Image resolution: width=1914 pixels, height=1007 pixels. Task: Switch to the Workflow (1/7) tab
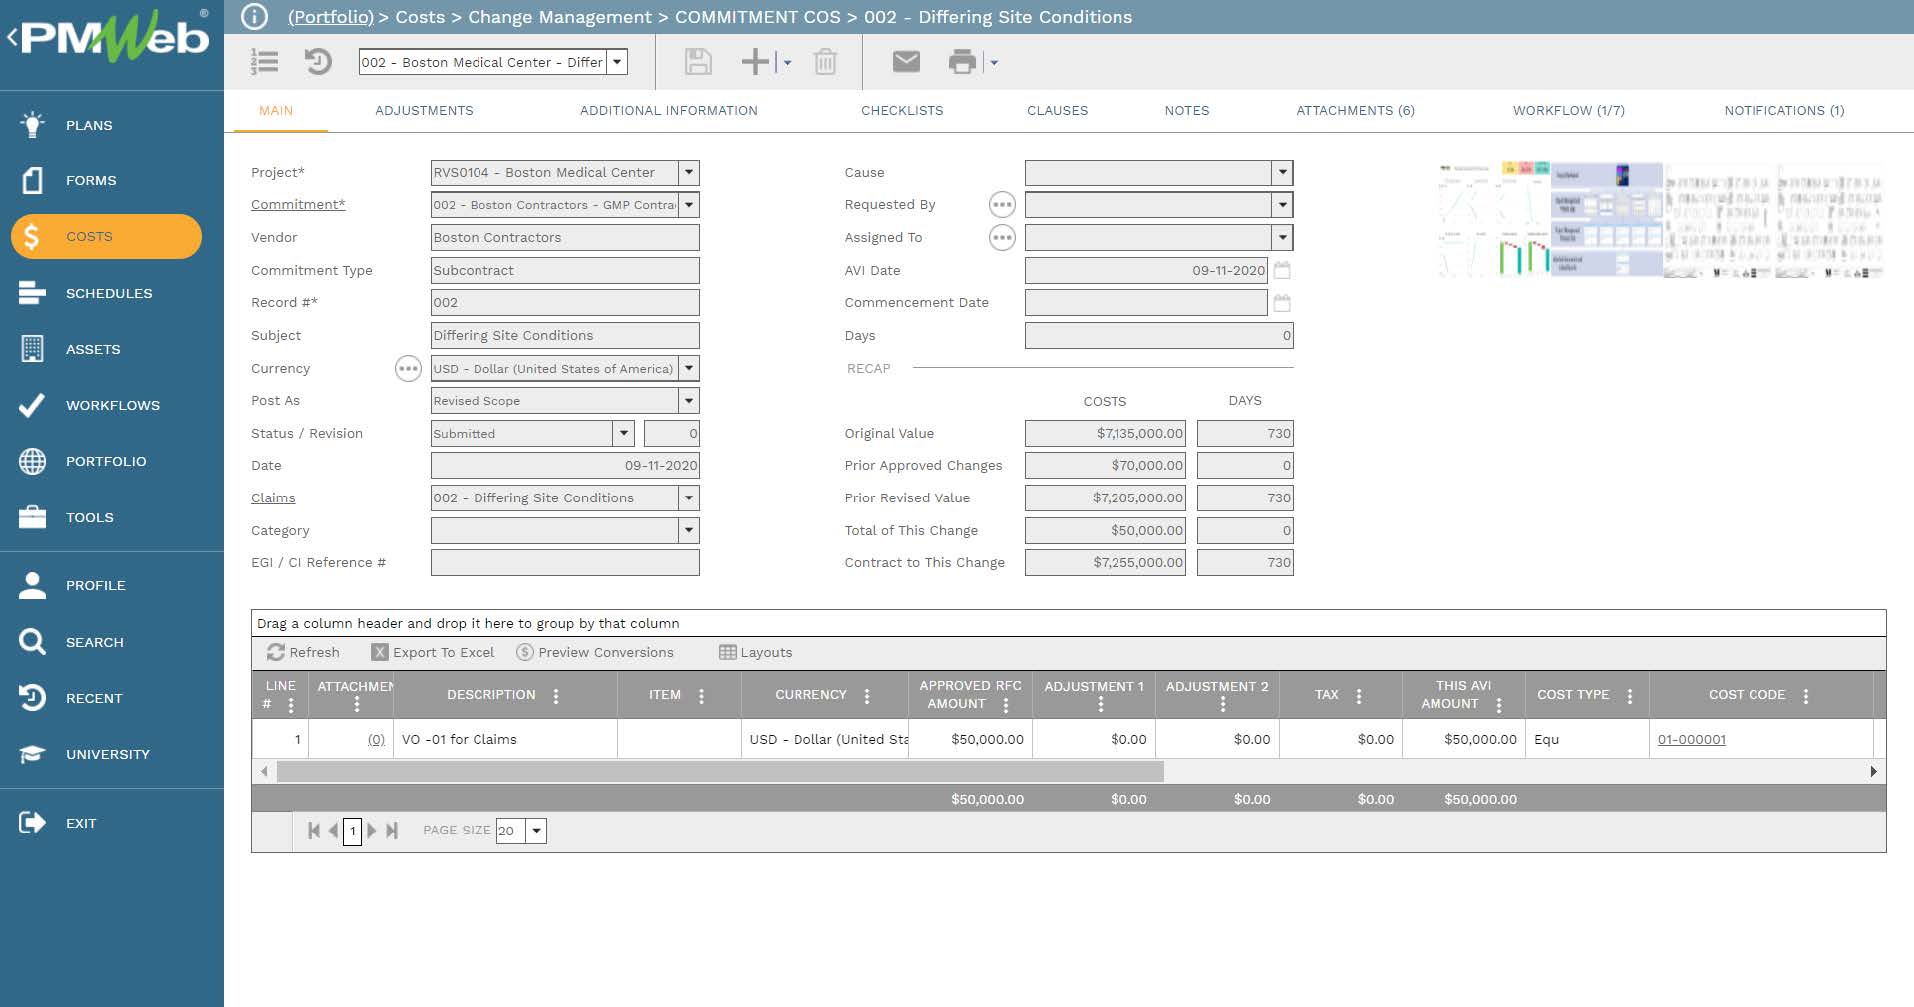(x=1568, y=111)
